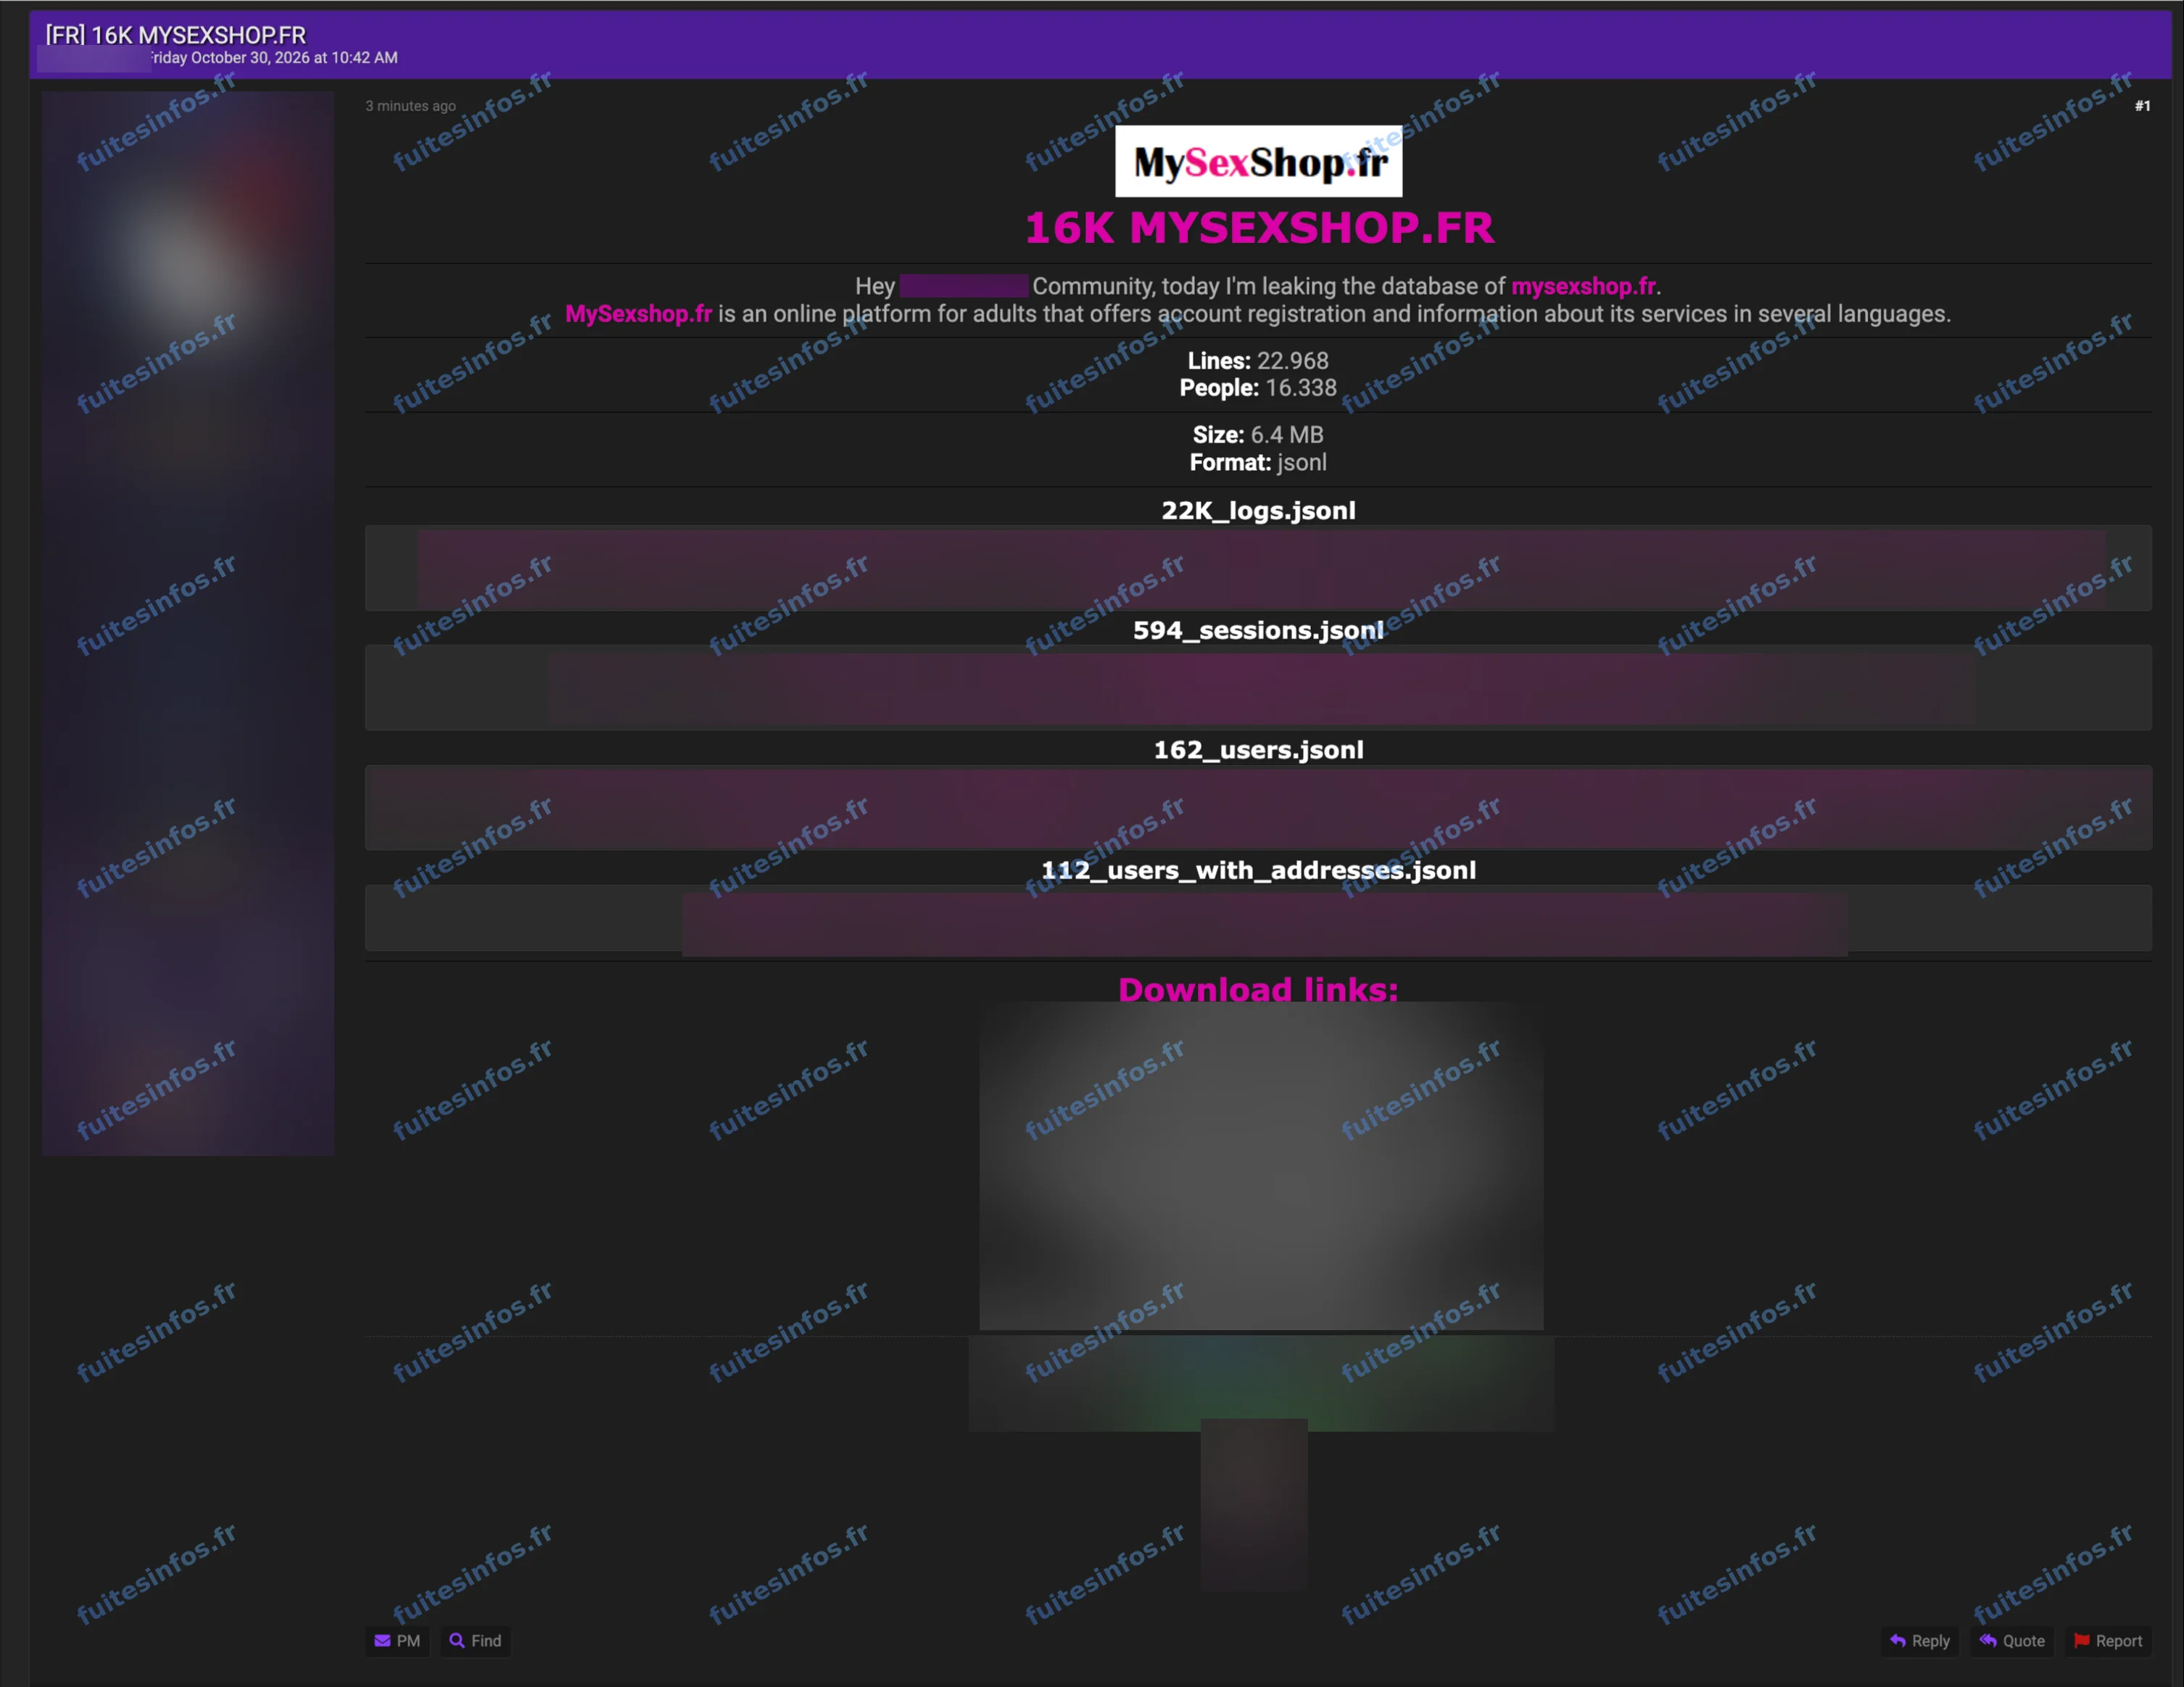Viewport: 2184px width, 1687px height.
Task: Click the People: 16.338 text
Action: (x=1258, y=388)
